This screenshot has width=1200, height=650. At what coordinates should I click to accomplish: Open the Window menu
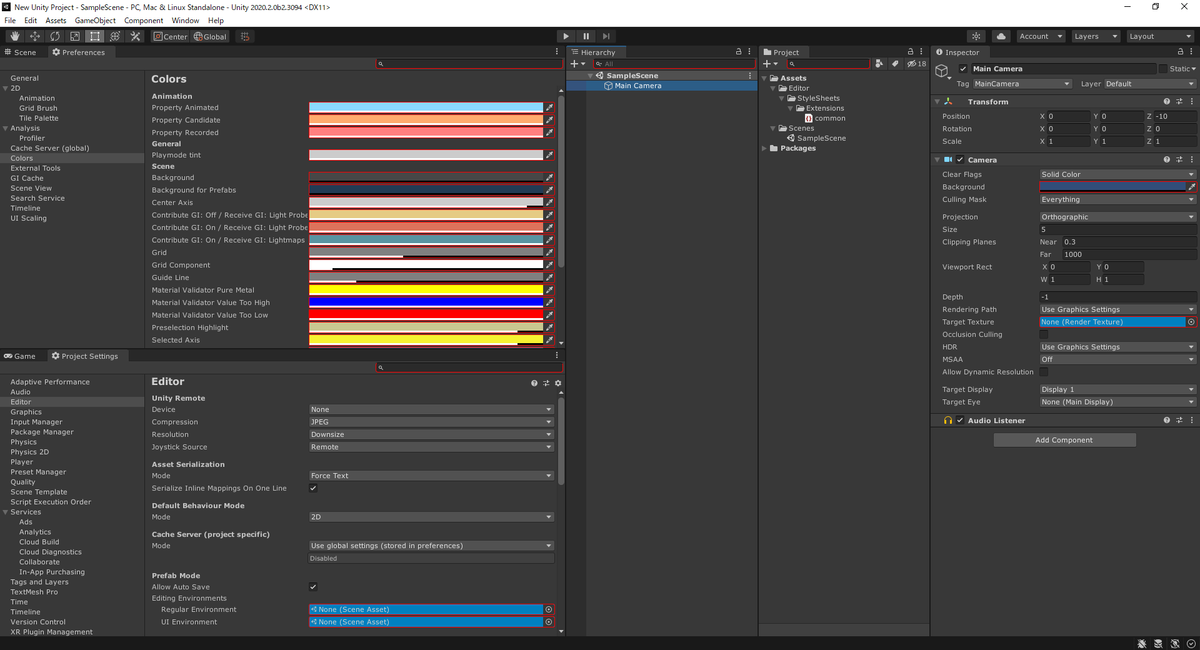pos(185,20)
